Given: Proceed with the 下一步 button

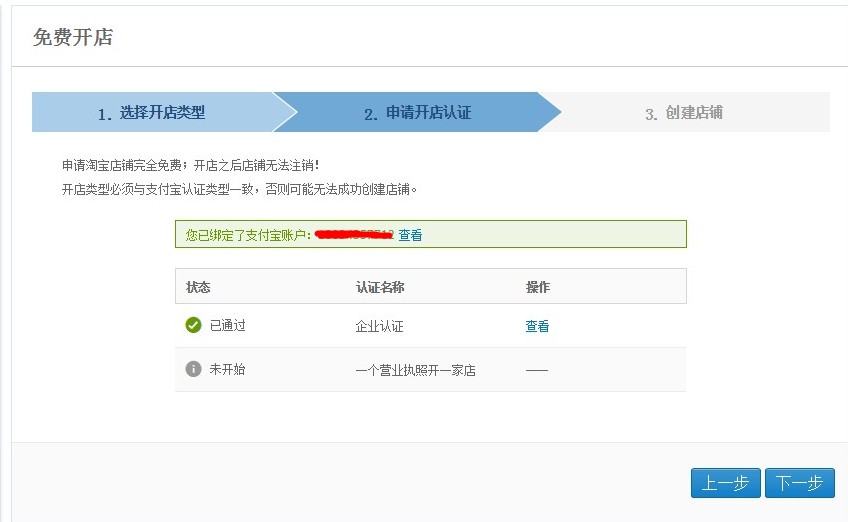Looking at the screenshot, I should 799,483.
